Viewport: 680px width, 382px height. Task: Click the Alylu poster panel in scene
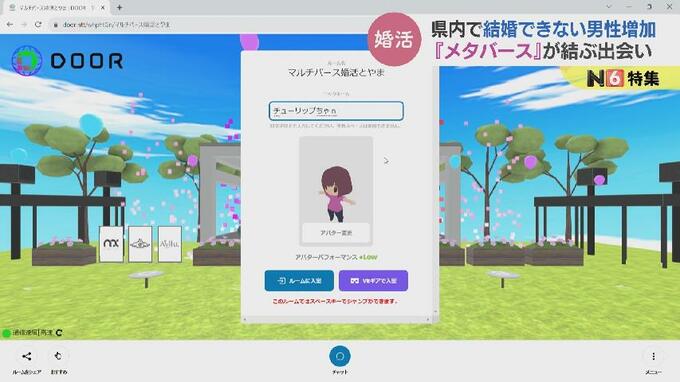(170, 244)
